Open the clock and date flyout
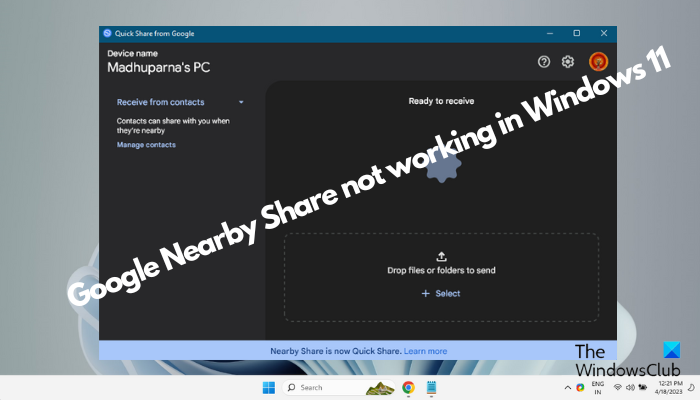Image resolution: width=700 pixels, height=400 pixels. click(x=668, y=388)
